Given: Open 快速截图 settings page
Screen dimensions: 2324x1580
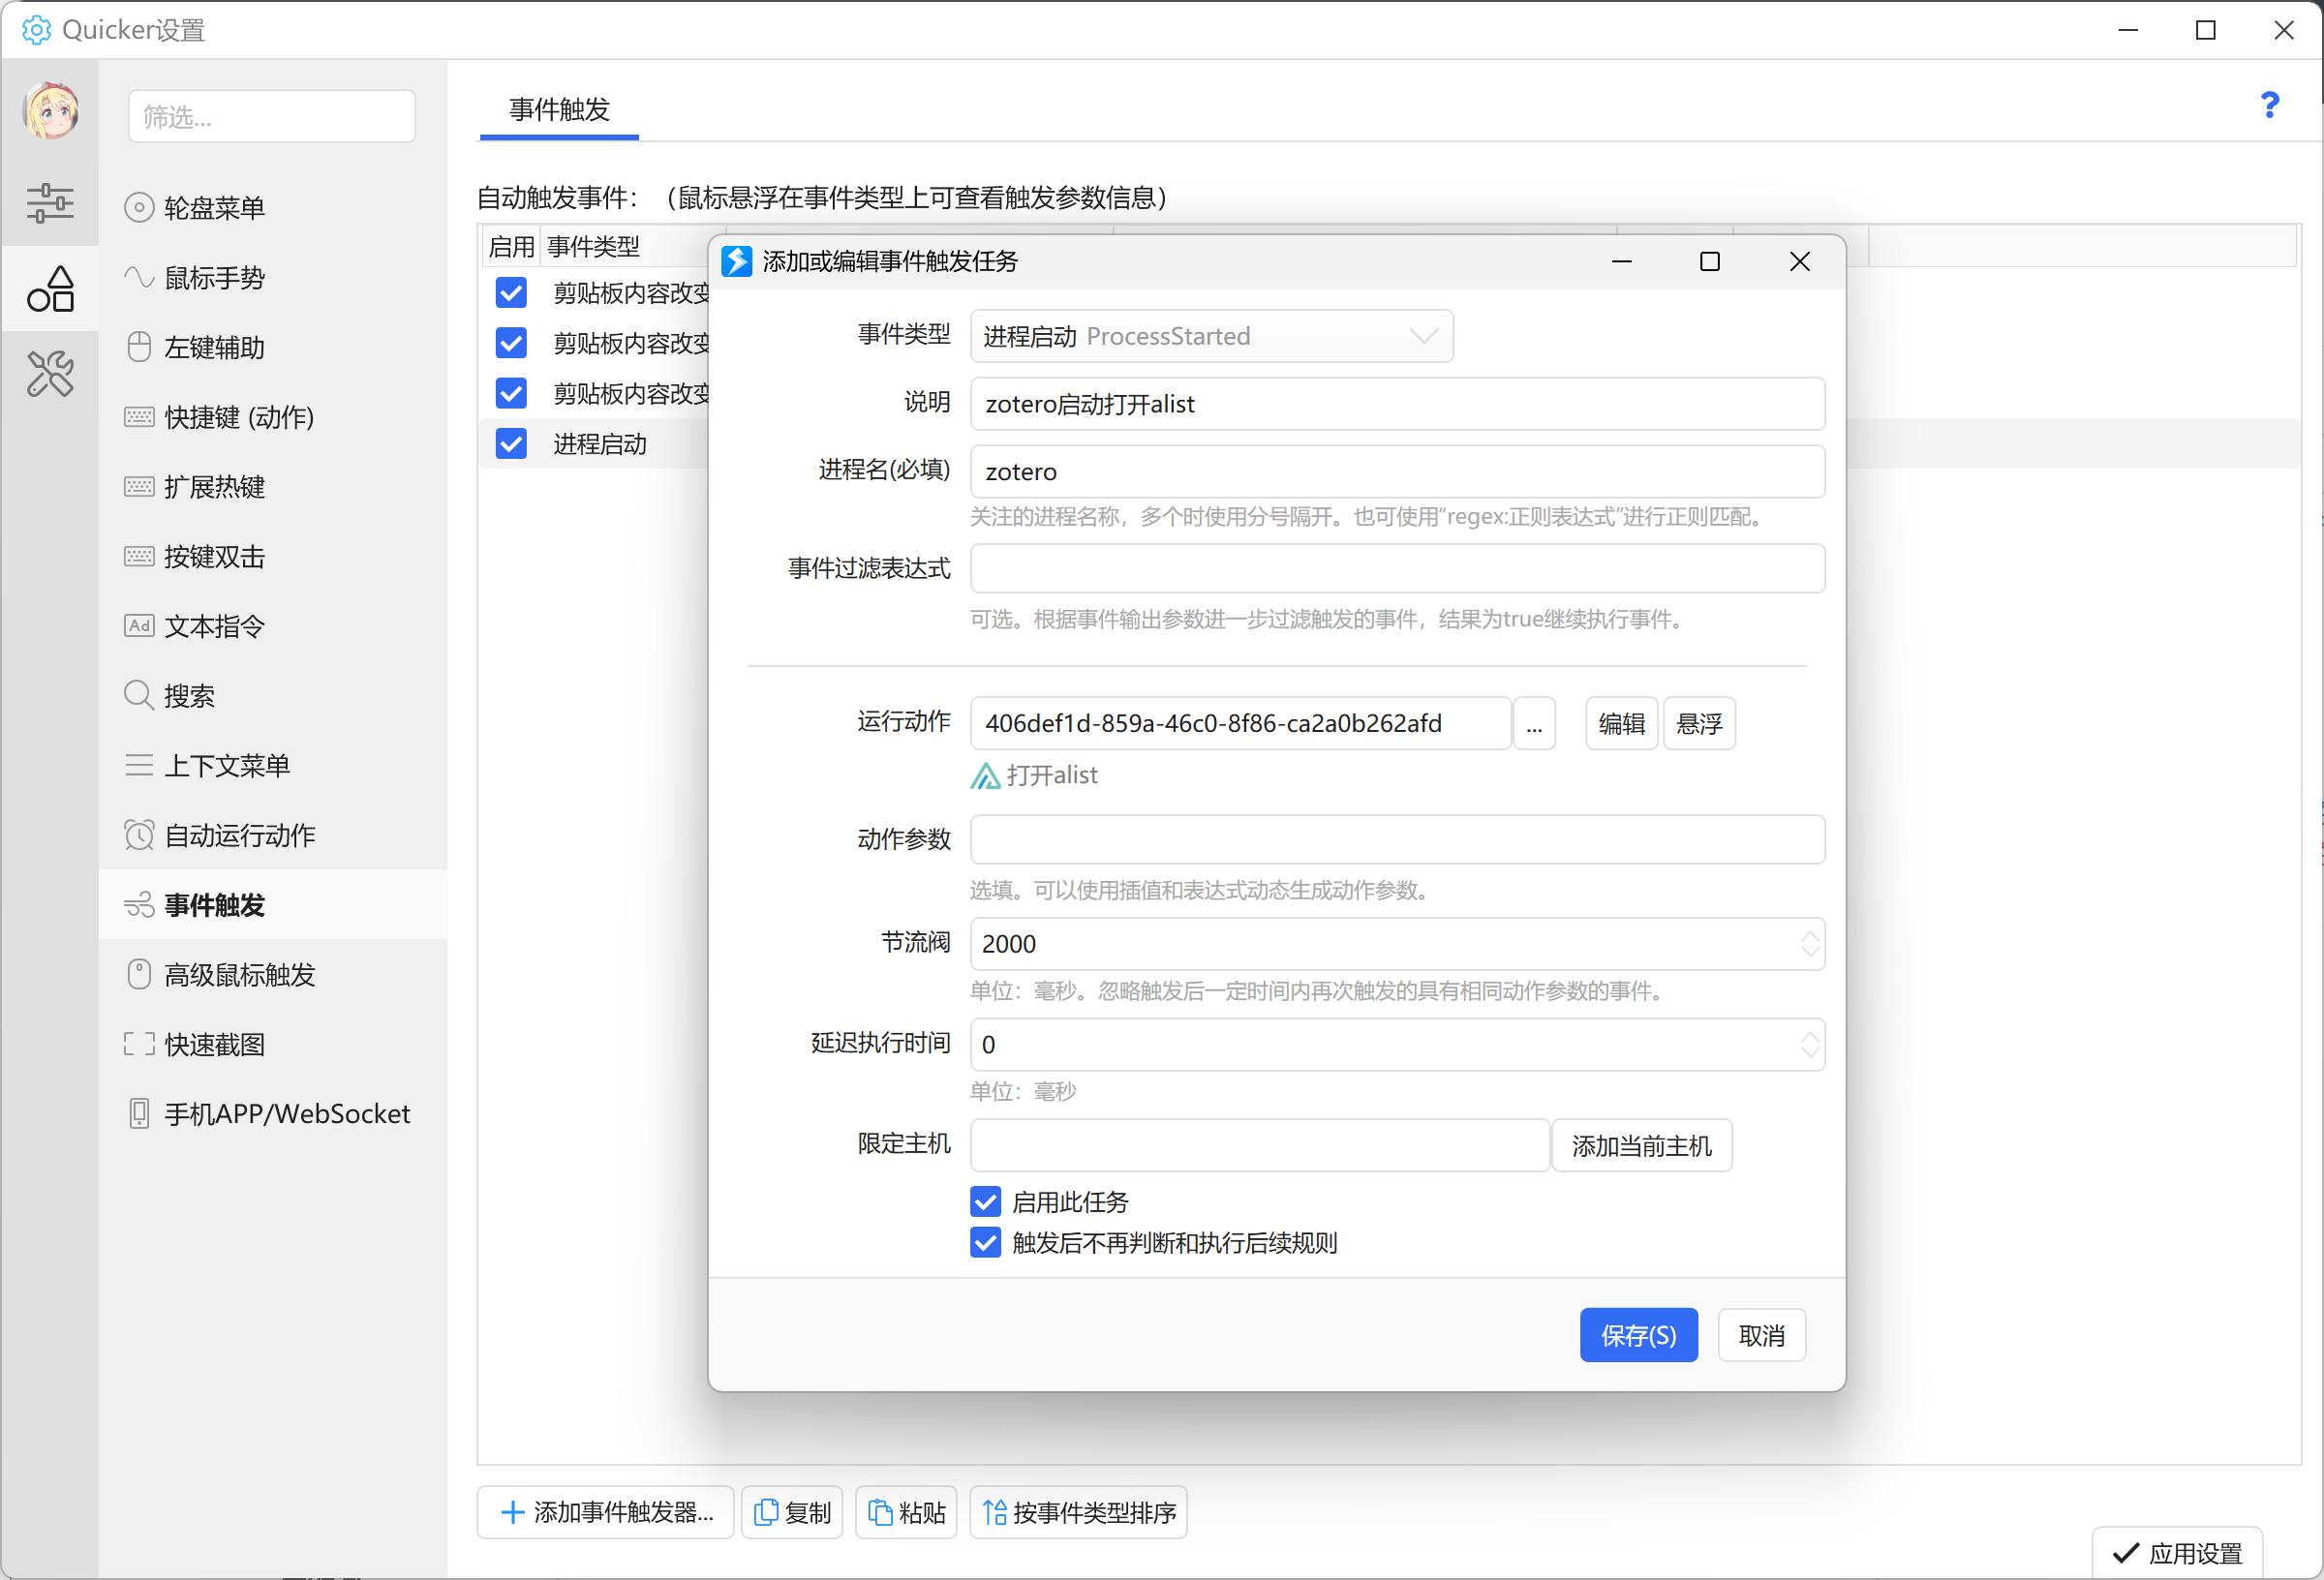Looking at the screenshot, I should click(x=272, y=1045).
